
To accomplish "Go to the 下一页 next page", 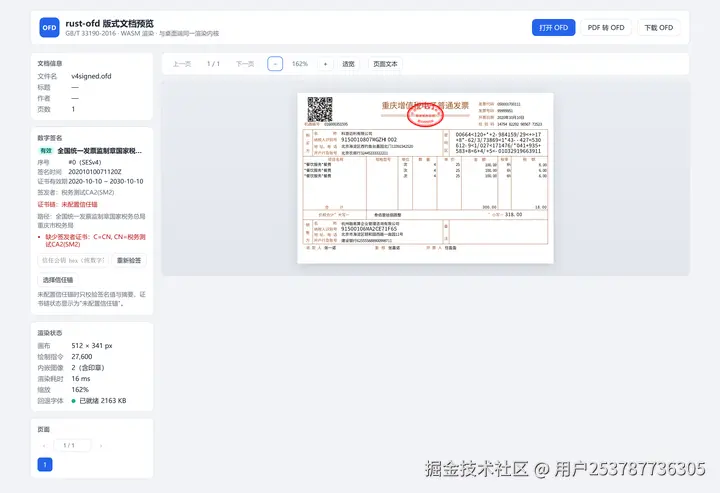I will 245,64.
